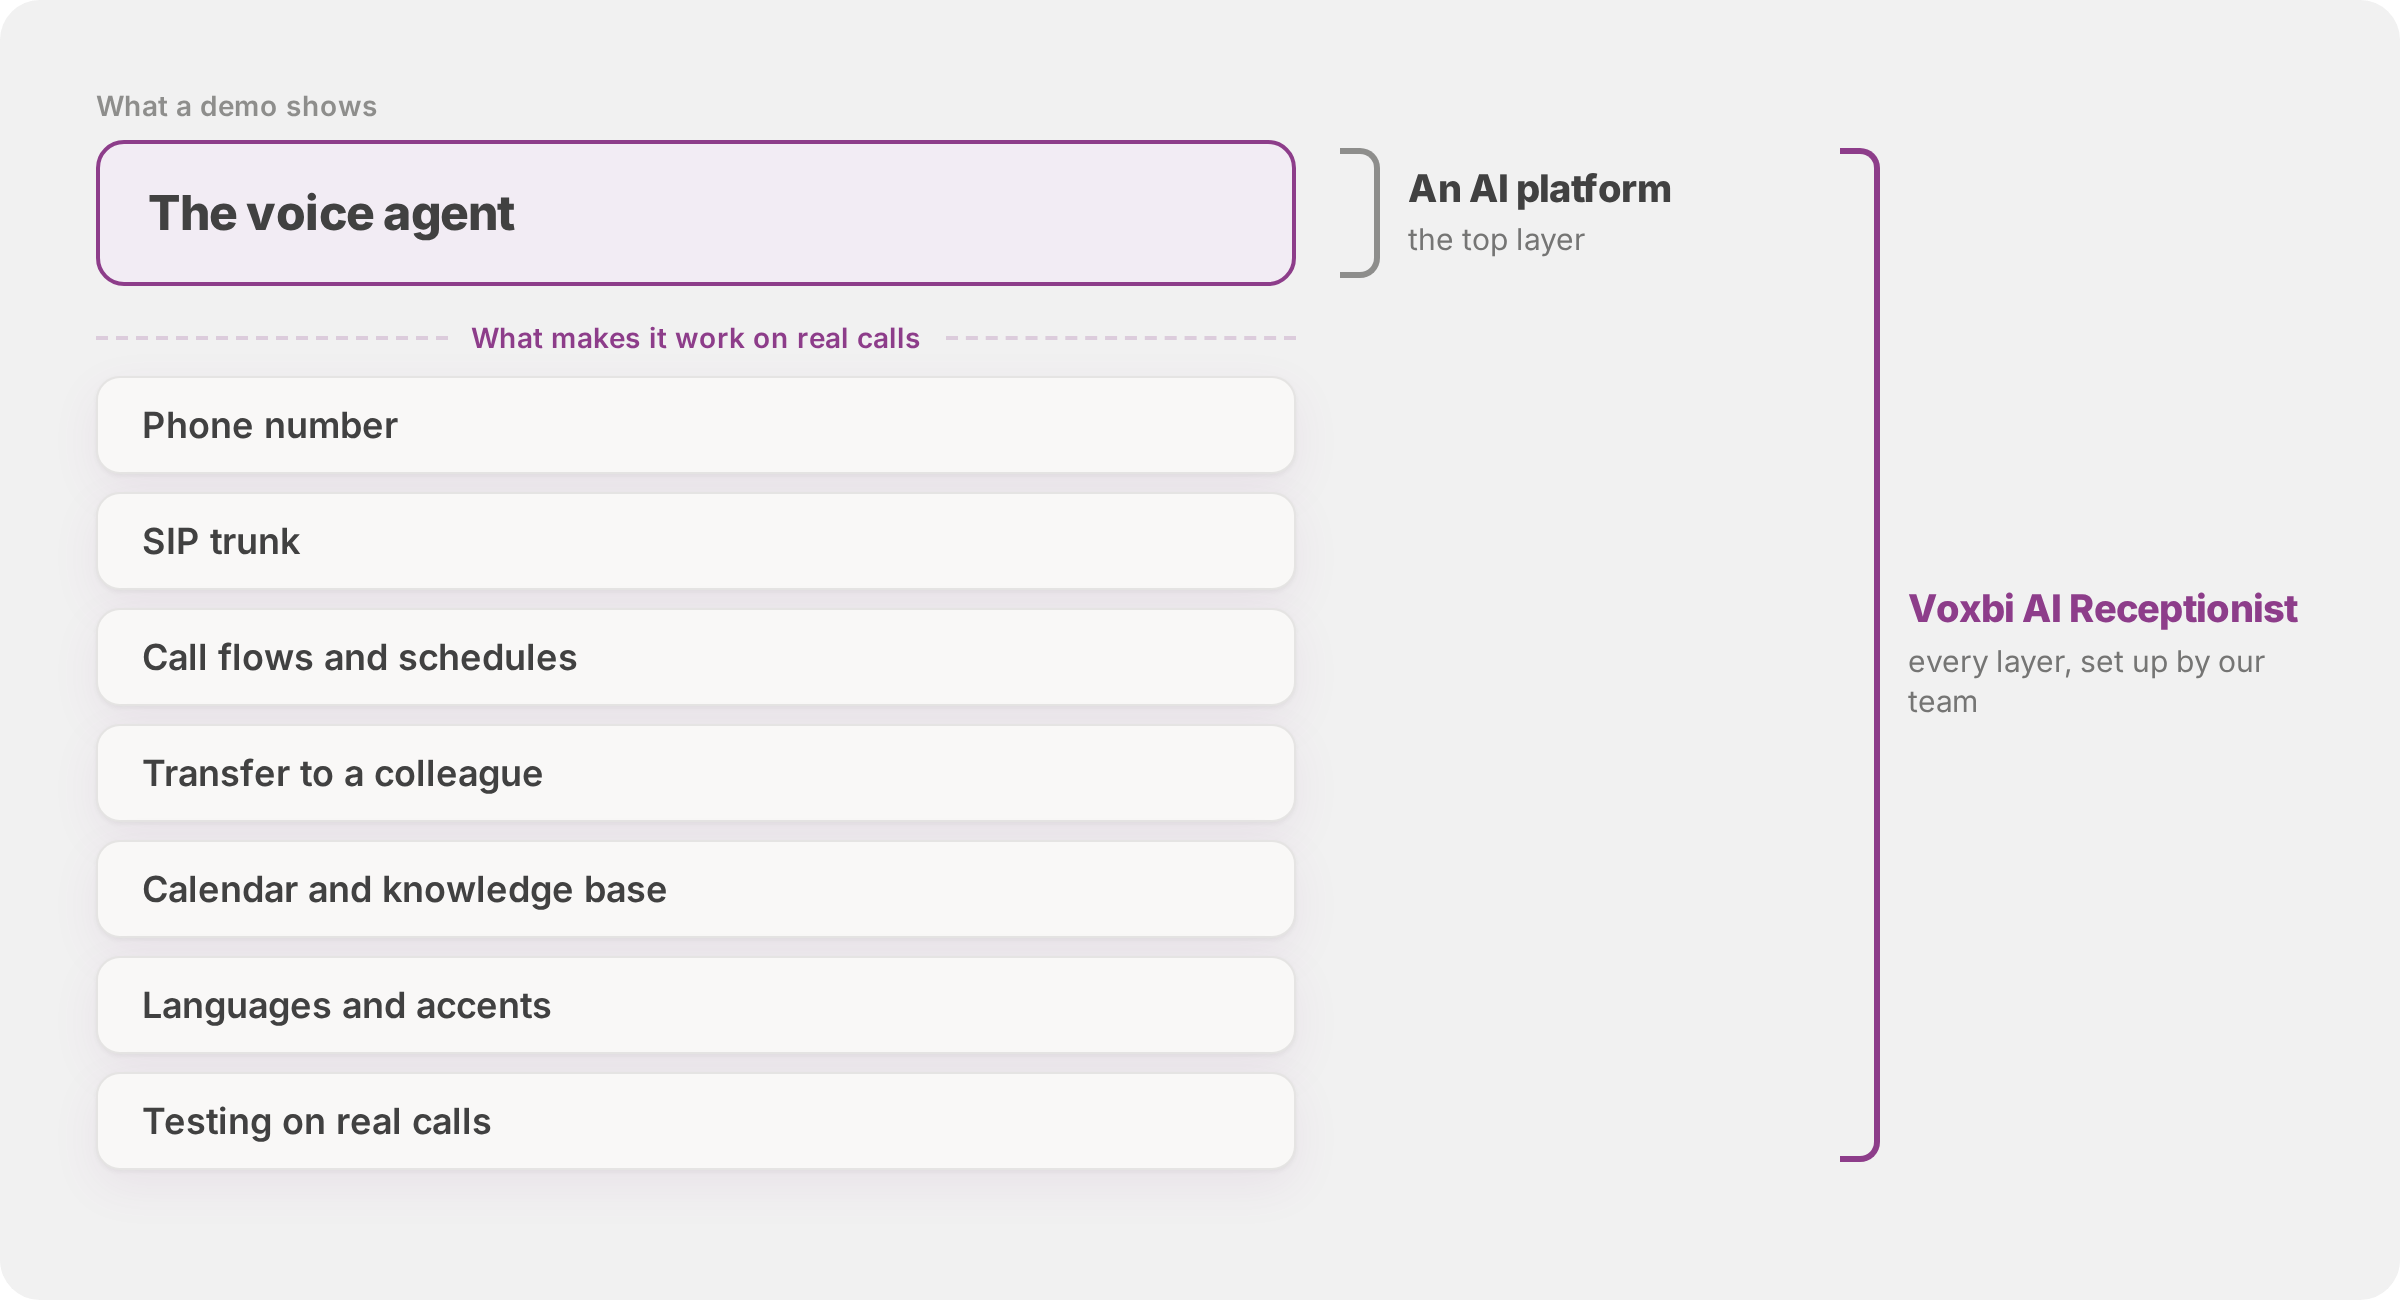Click the Phone number layer card
The image size is (2400, 1300).
click(x=696, y=425)
